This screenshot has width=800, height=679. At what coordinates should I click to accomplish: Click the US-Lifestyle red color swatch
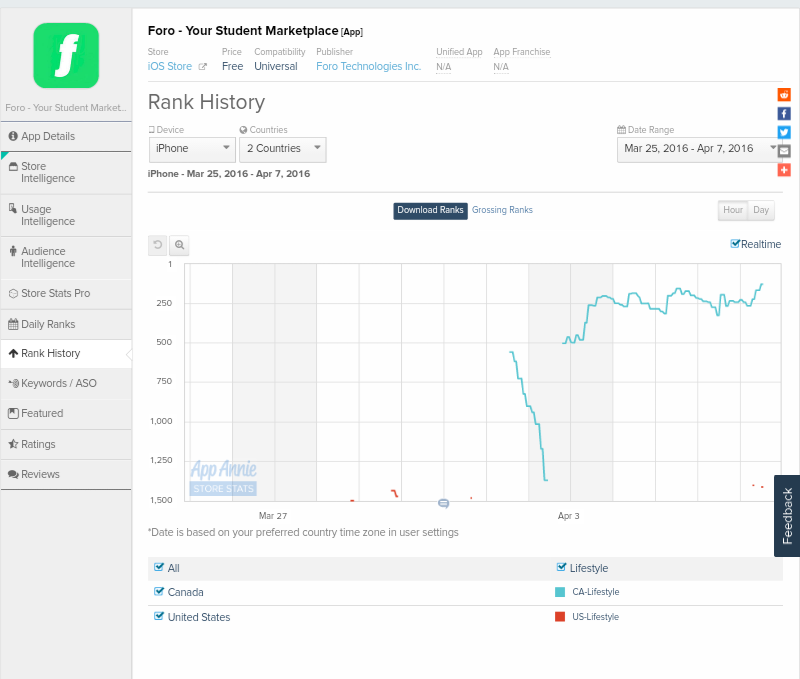560,617
